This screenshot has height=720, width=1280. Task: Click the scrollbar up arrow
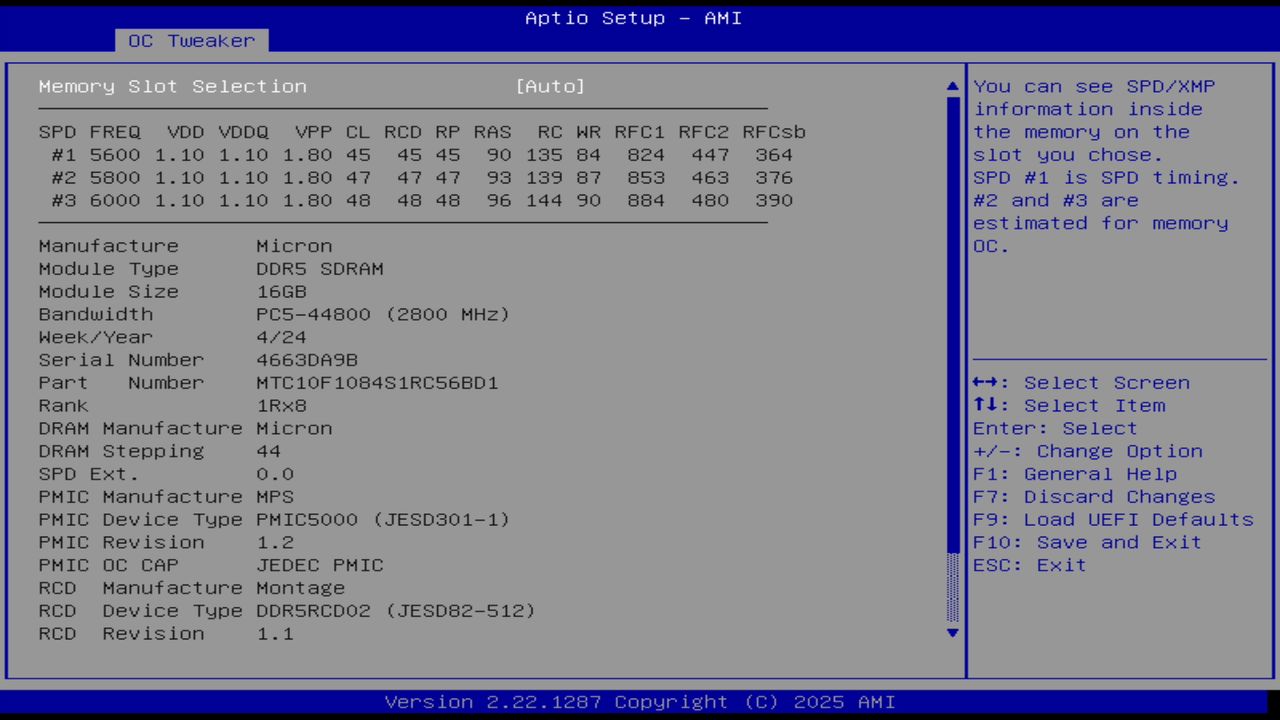(952, 87)
